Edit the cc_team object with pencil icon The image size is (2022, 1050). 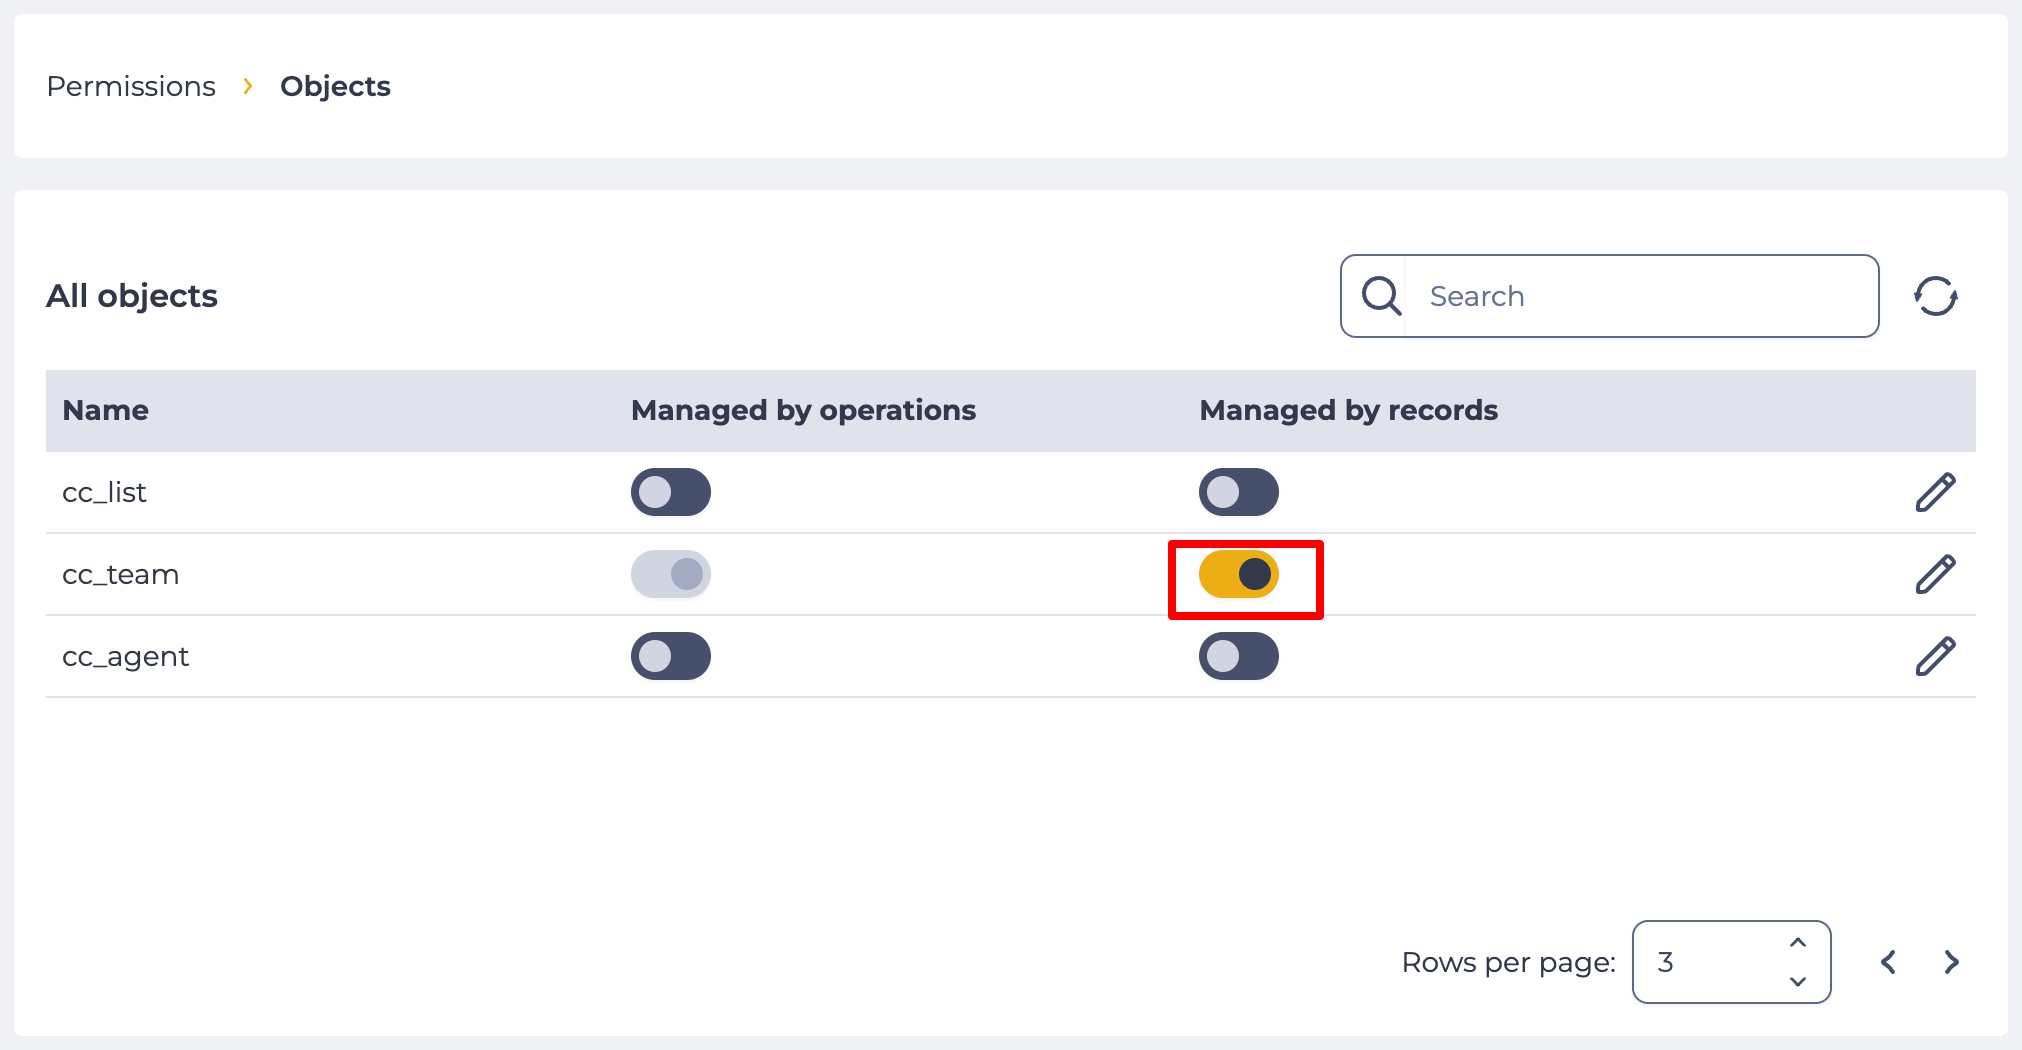[1936, 574]
